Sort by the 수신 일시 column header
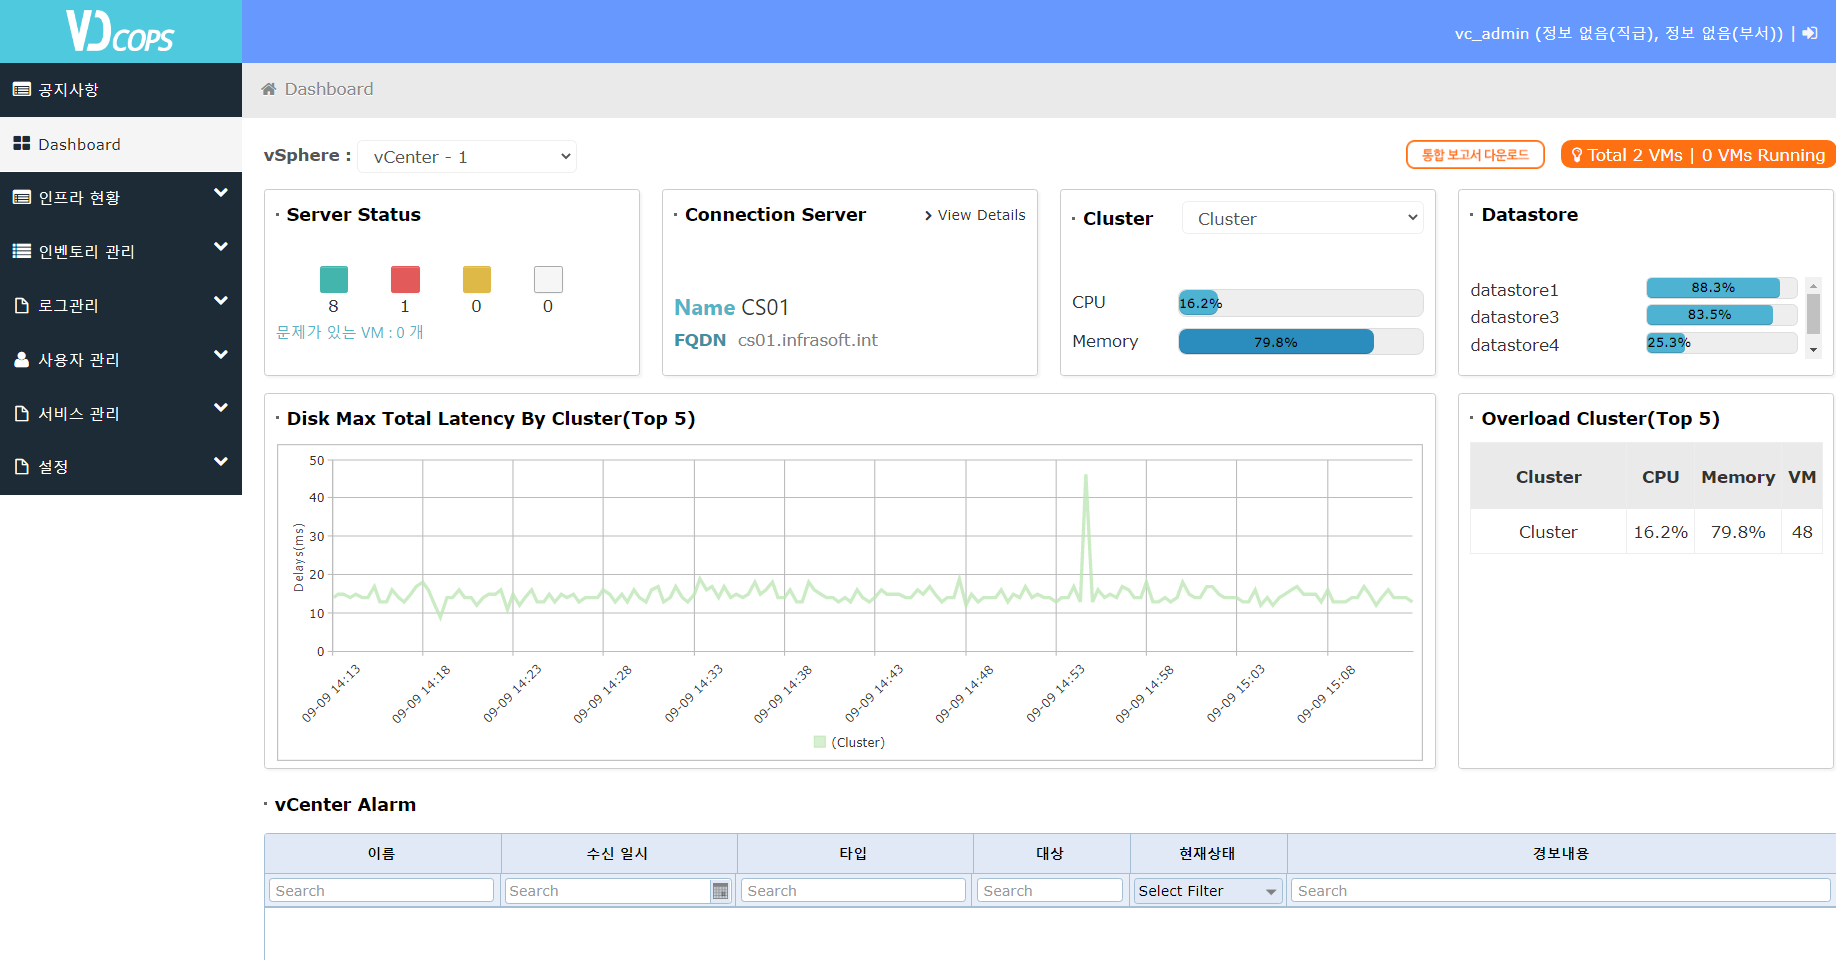Image resolution: width=1836 pixels, height=960 pixels. coord(618,854)
